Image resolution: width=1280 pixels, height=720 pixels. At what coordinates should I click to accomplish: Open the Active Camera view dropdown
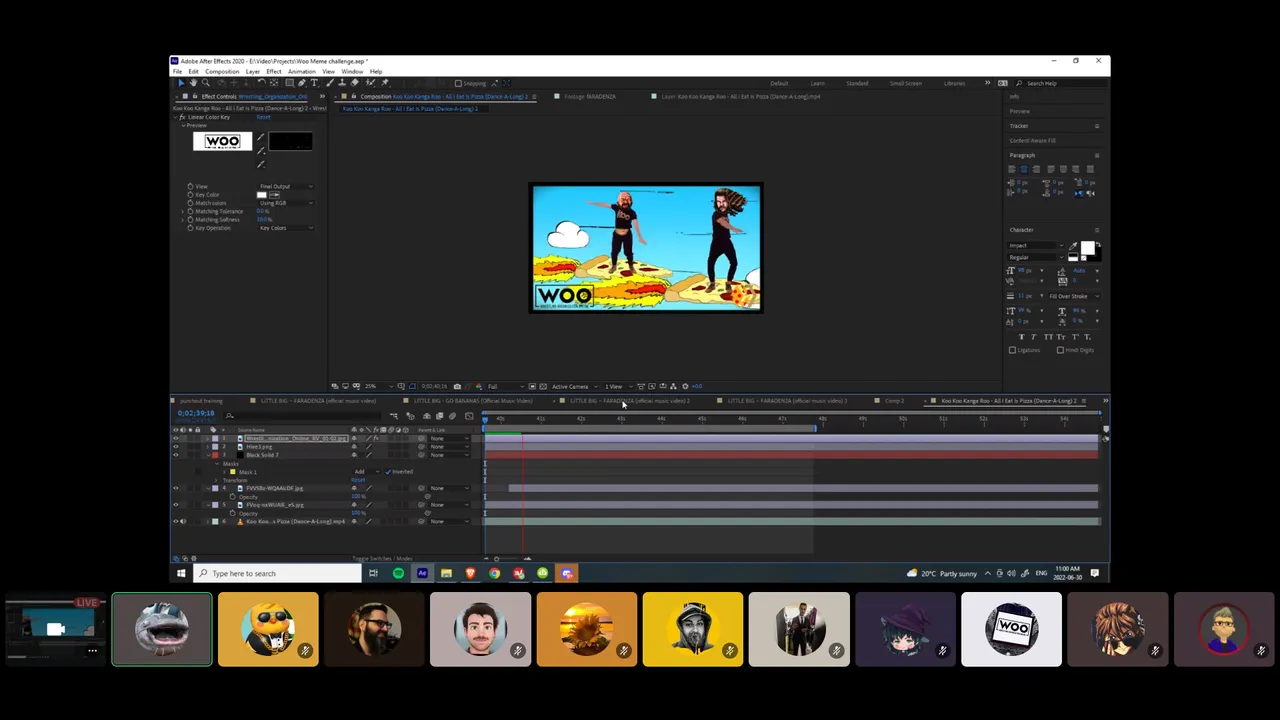coord(574,386)
